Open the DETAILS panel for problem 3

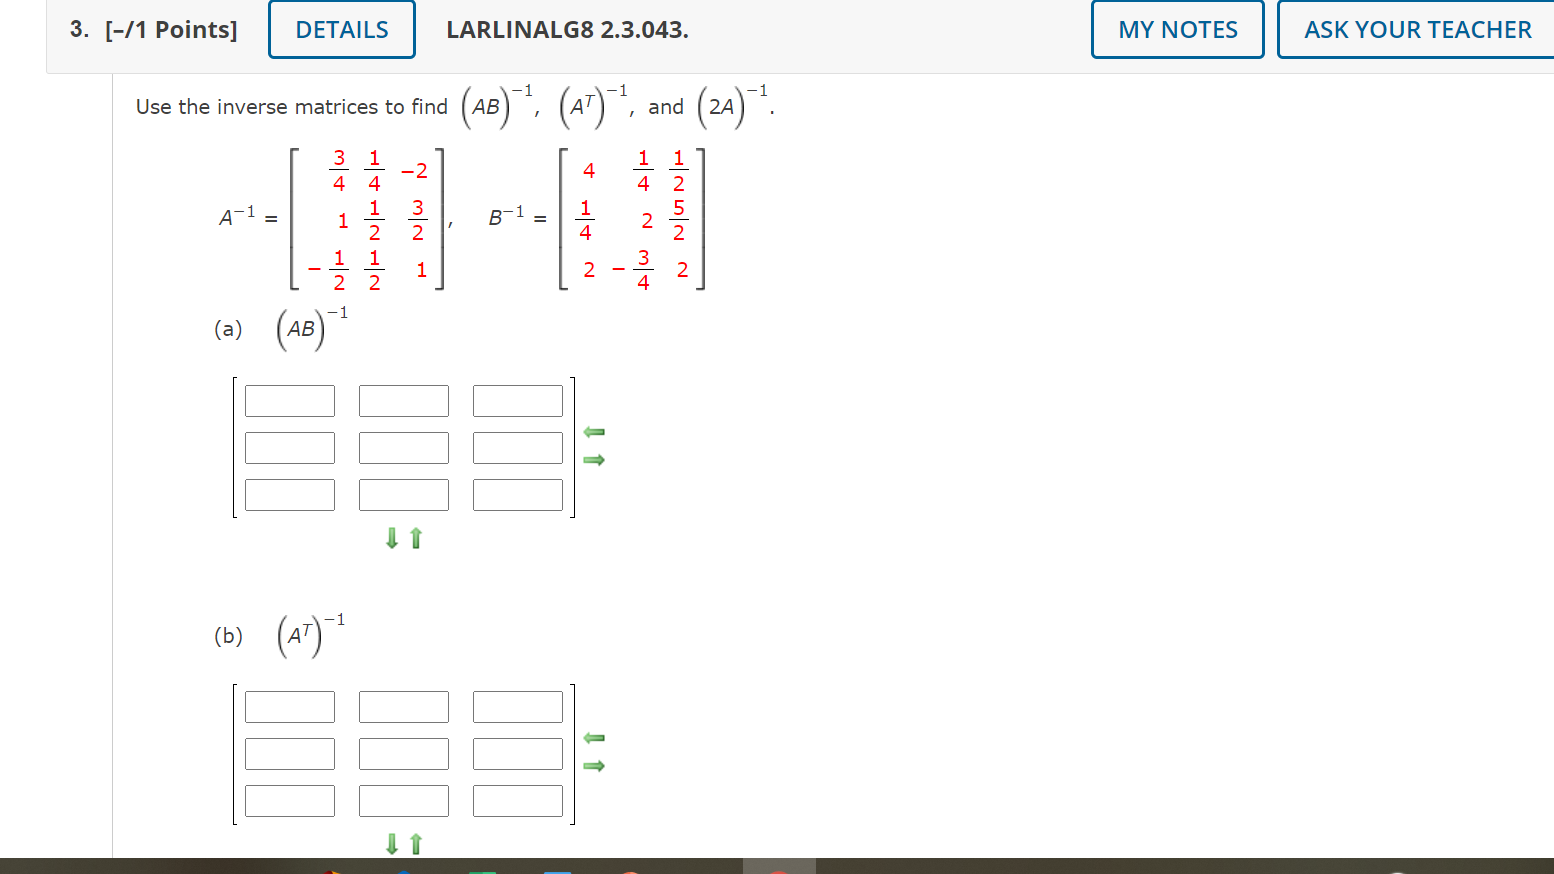coord(341,29)
